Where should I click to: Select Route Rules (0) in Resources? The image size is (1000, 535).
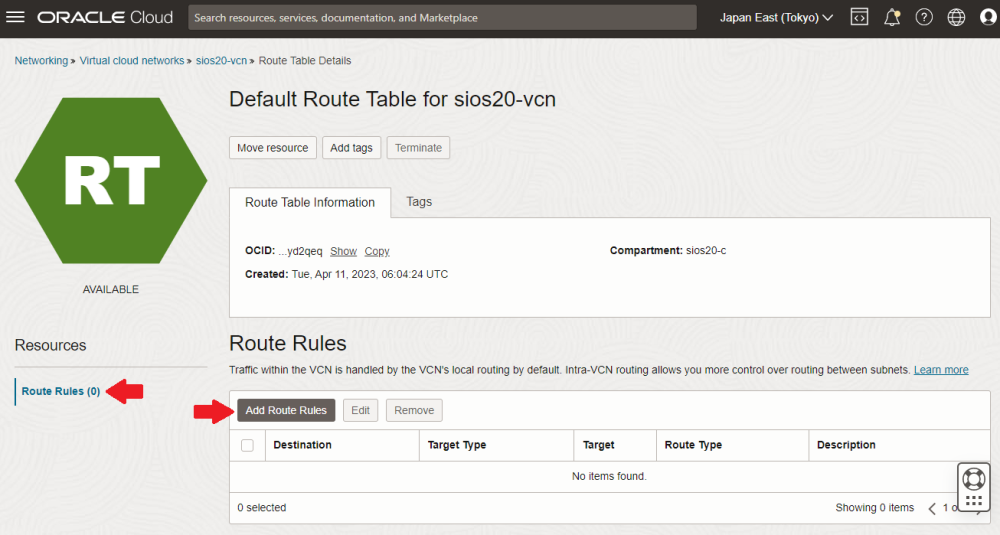pyautogui.click(x=61, y=391)
